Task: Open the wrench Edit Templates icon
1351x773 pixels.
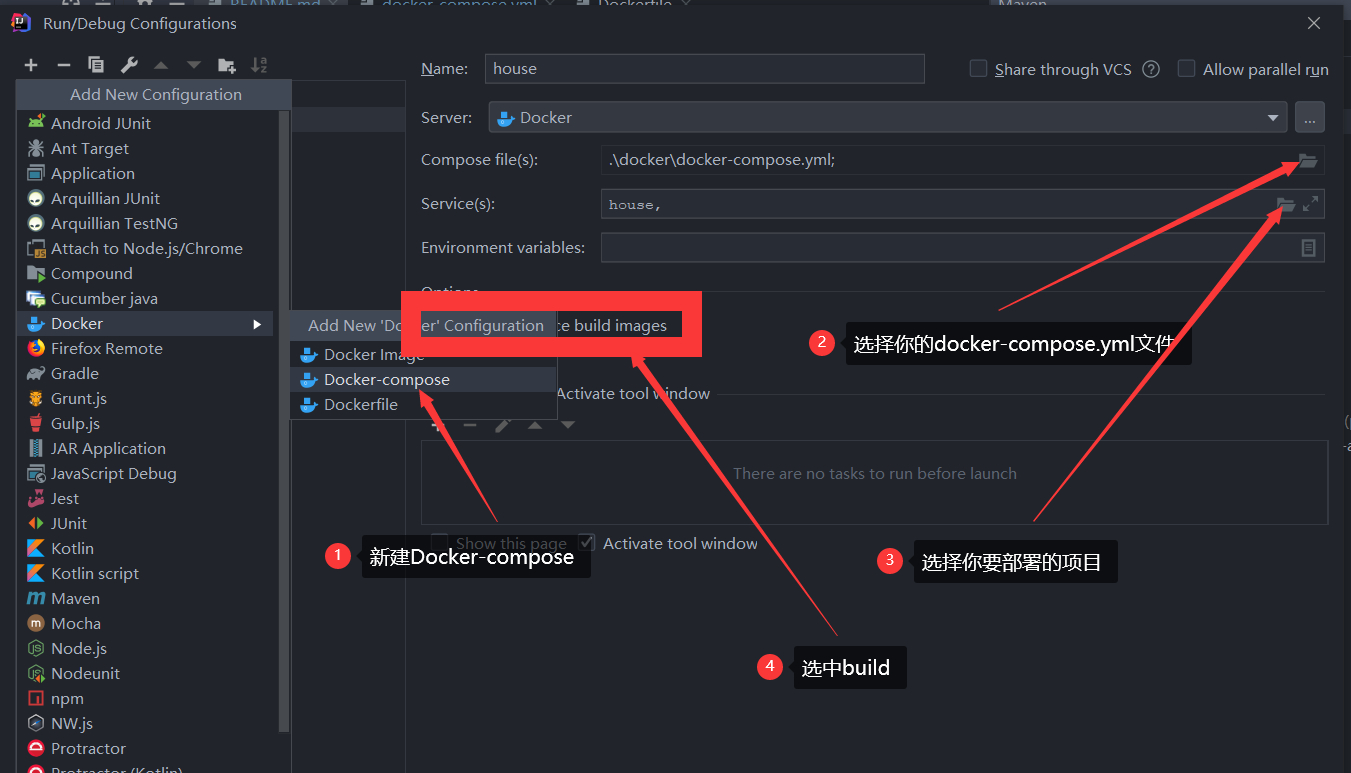Action: pos(129,65)
